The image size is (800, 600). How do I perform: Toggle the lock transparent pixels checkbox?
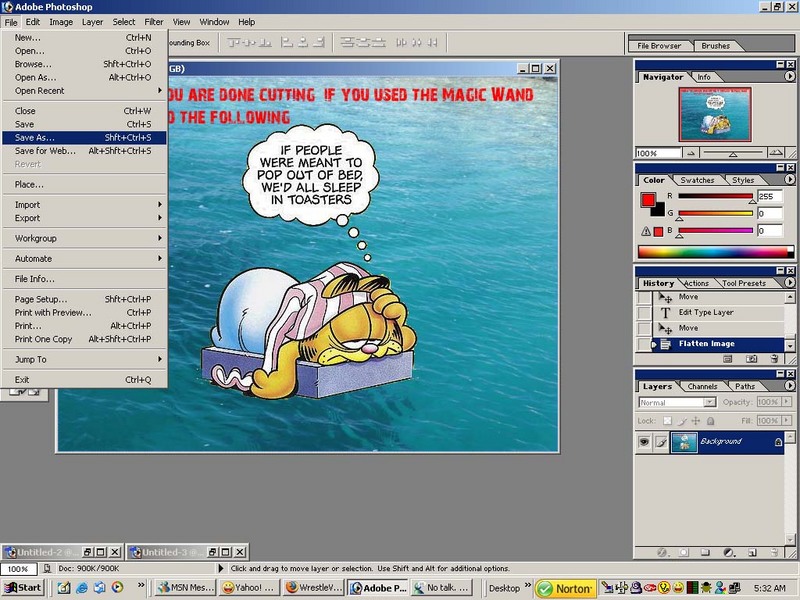tap(667, 421)
